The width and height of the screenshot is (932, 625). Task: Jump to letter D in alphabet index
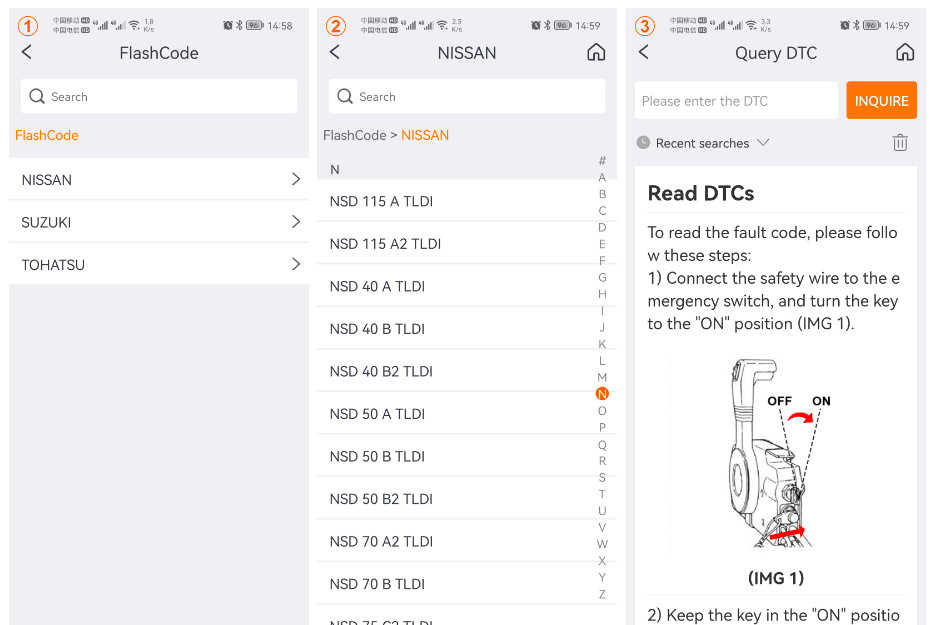click(602, 227)
